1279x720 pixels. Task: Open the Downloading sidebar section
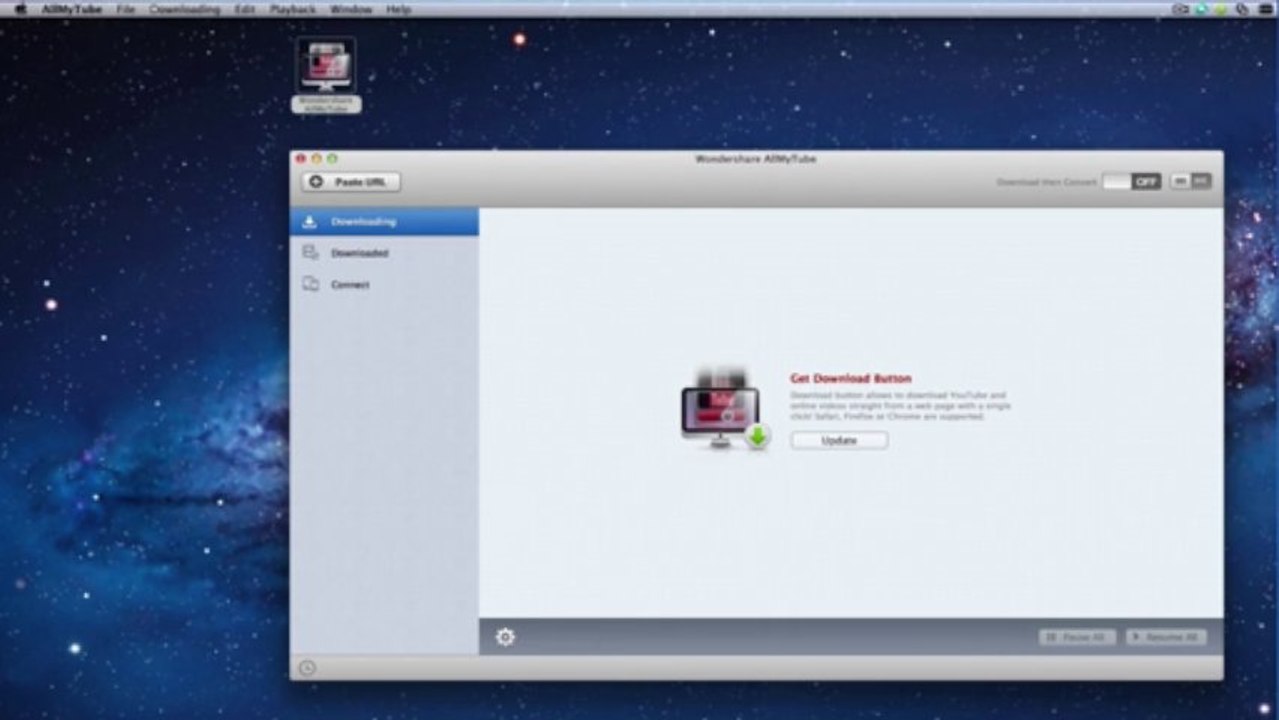click(x=384, y=221)
